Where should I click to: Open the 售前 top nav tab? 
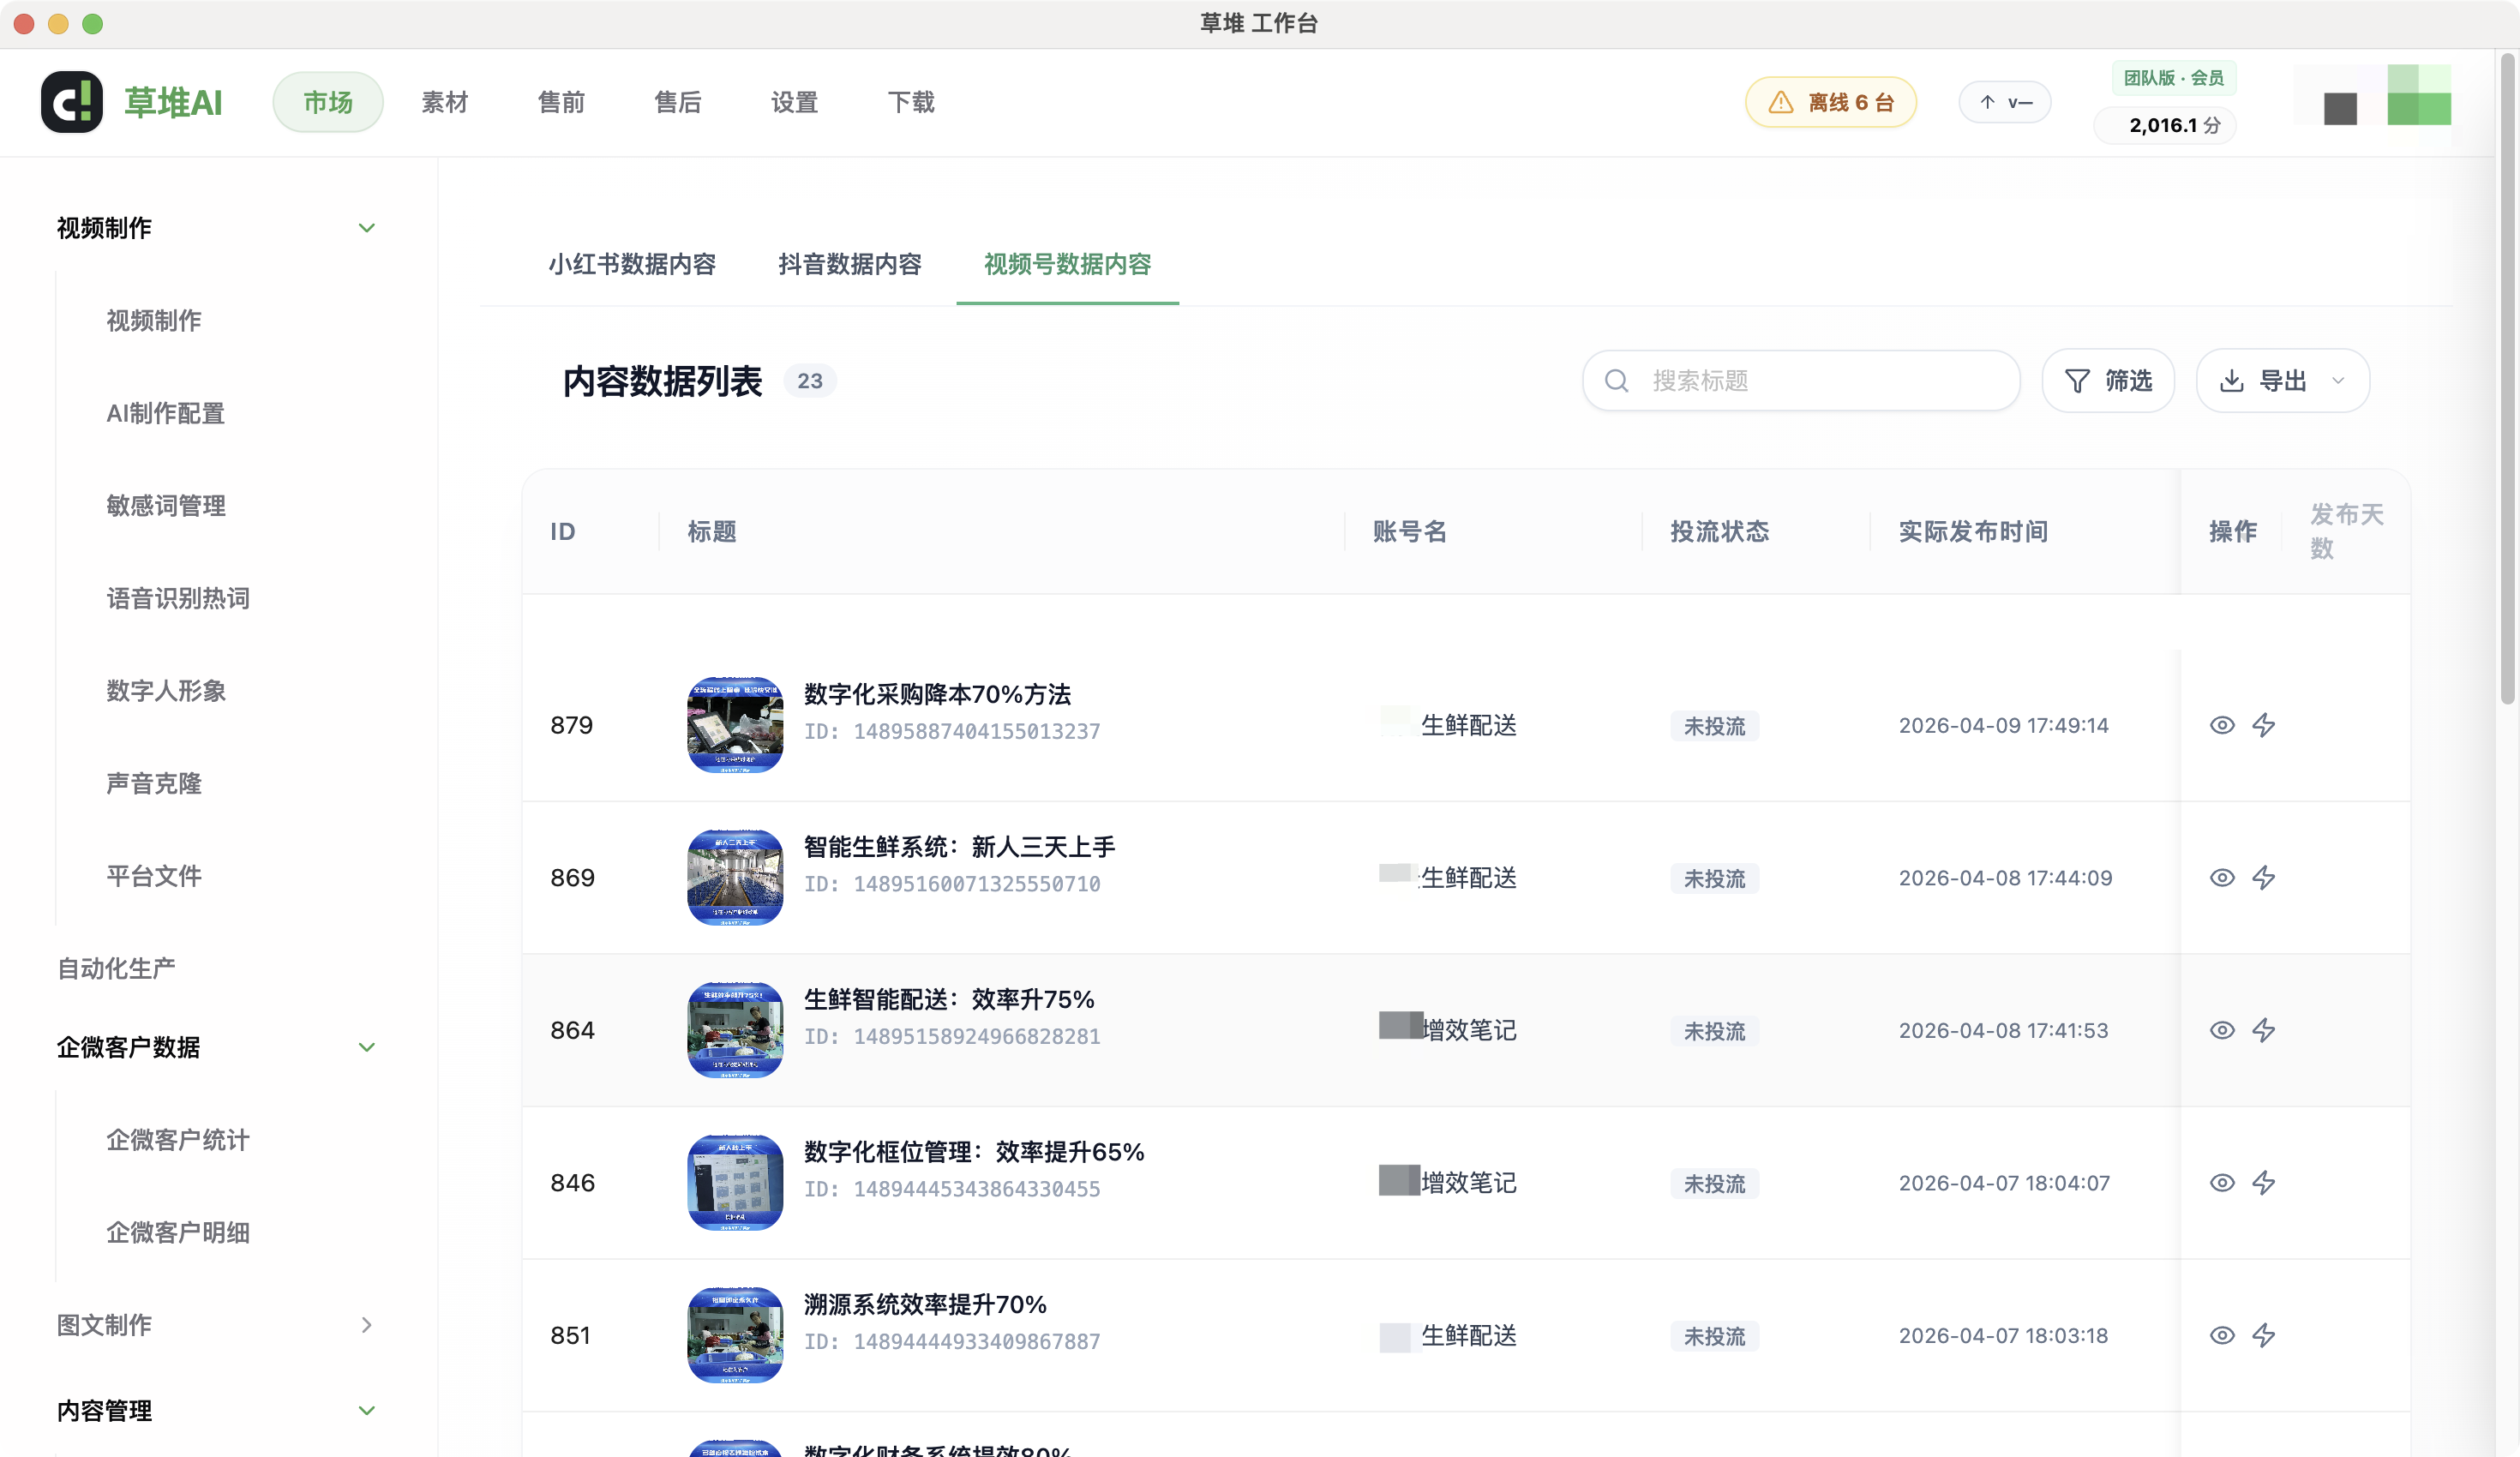tap(561, 102)
